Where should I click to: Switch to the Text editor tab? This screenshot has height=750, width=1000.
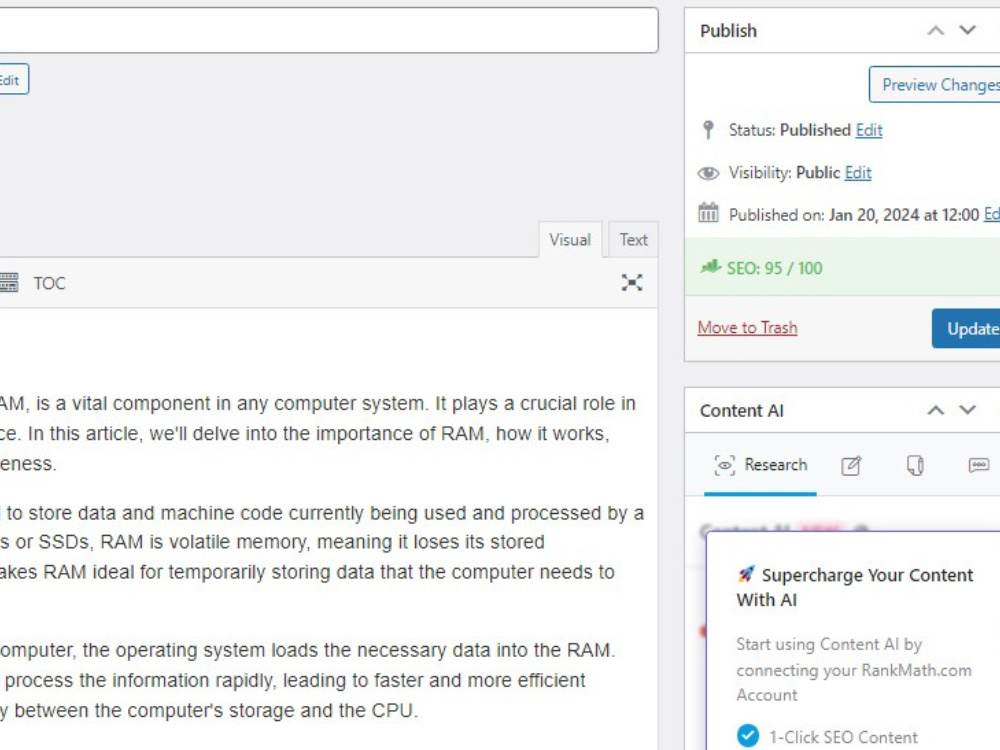point(633,240)
